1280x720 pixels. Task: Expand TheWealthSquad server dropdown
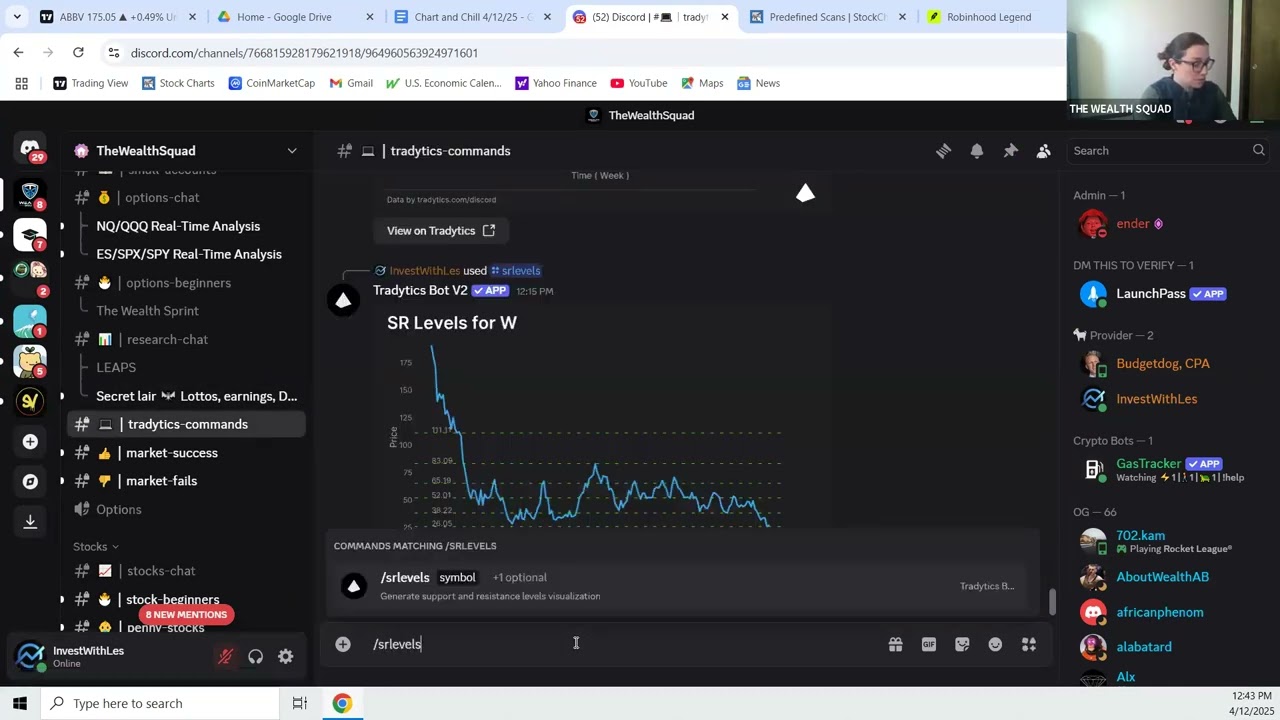point(292,151)
